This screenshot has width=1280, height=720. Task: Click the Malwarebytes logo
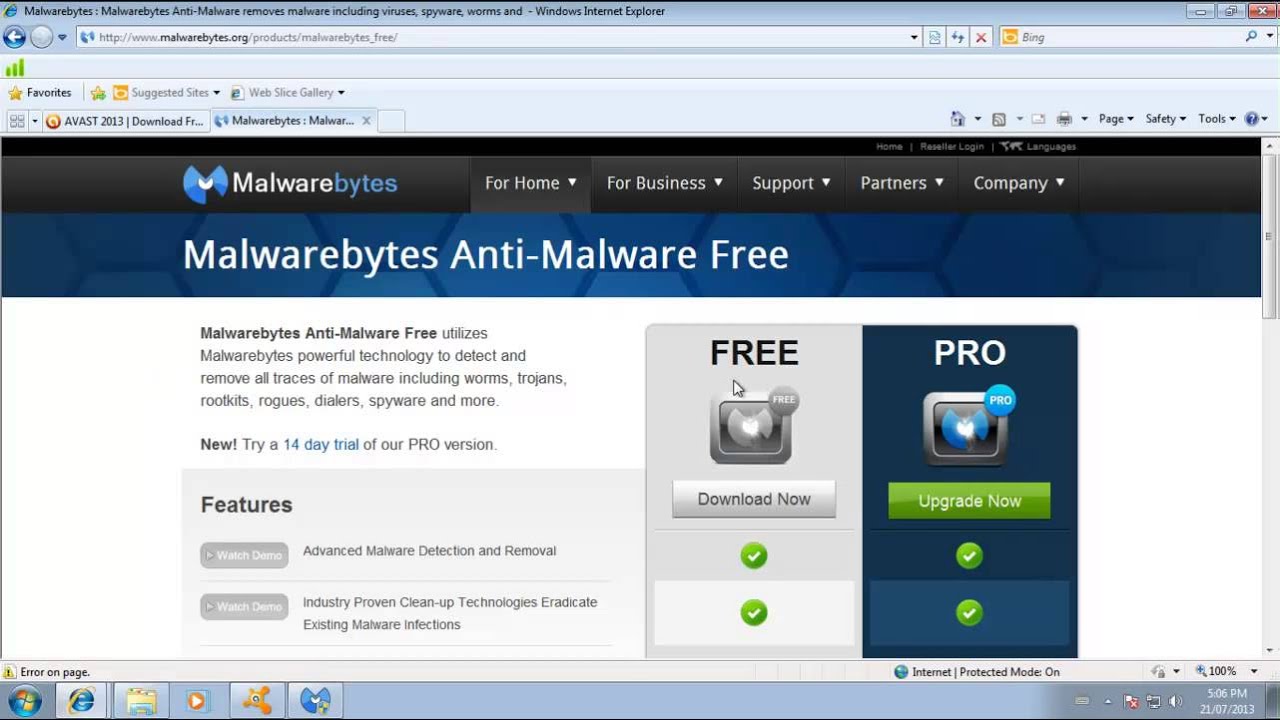tap(290, 183)
